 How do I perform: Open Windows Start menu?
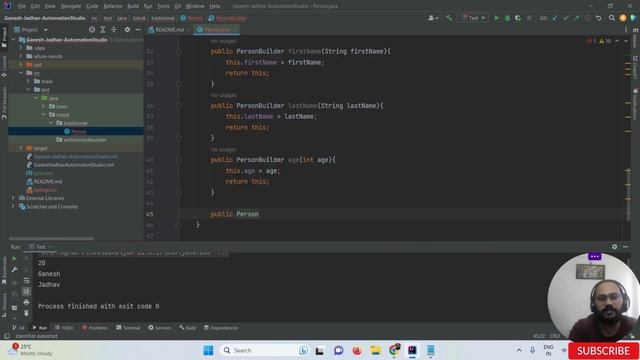[208, 350]
